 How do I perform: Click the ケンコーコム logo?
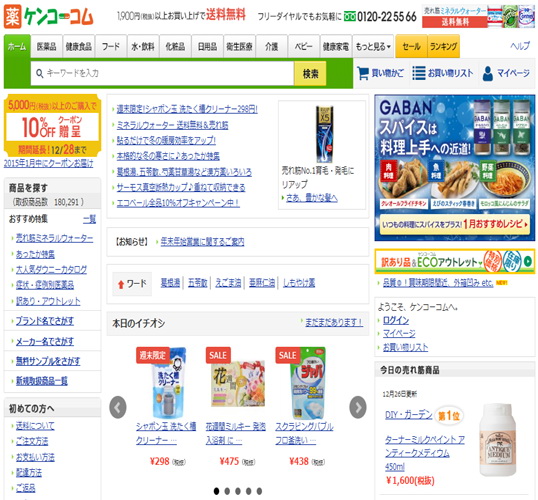[x=48, y=16]
